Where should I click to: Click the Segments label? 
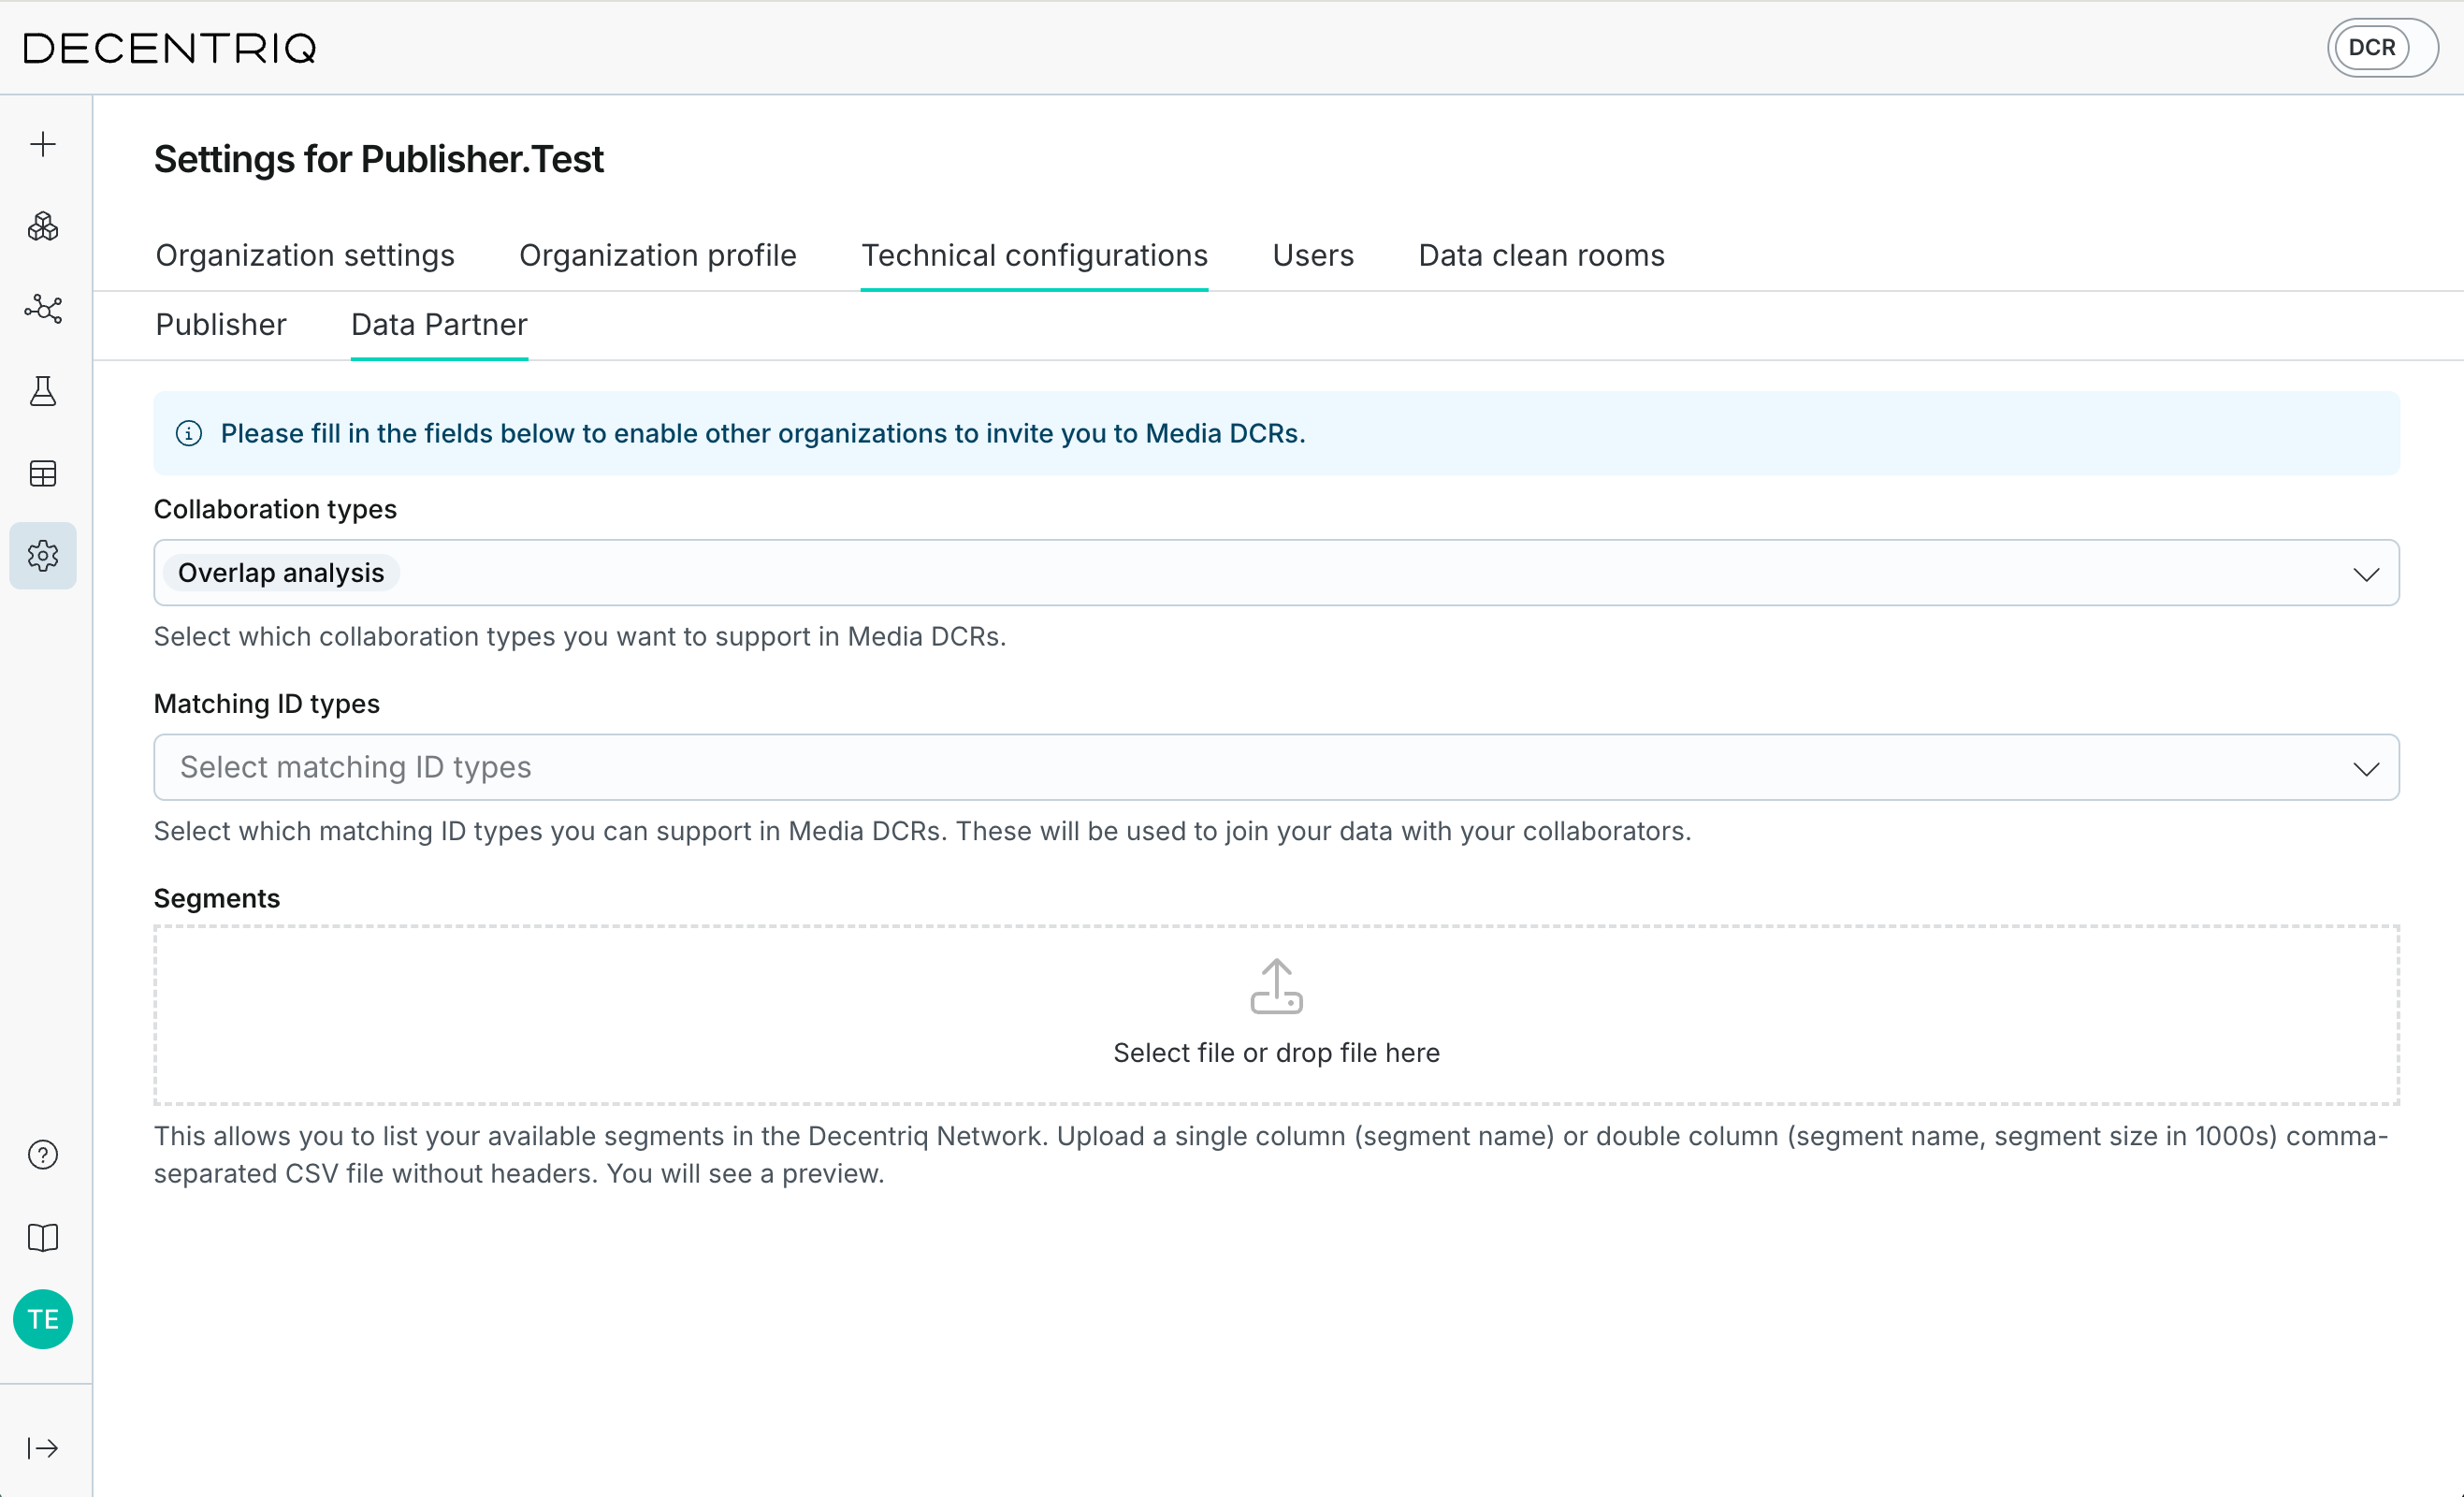pos(217,898)
